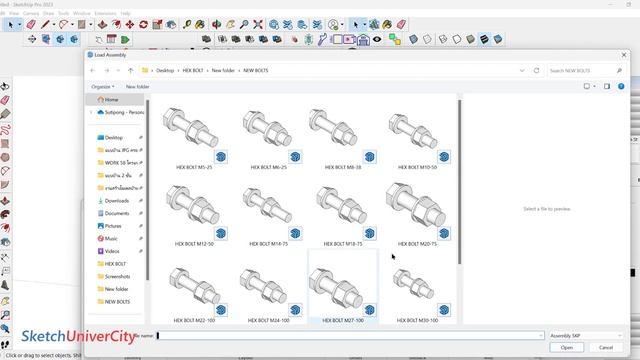Open the Draw menu

coord(49,13)
